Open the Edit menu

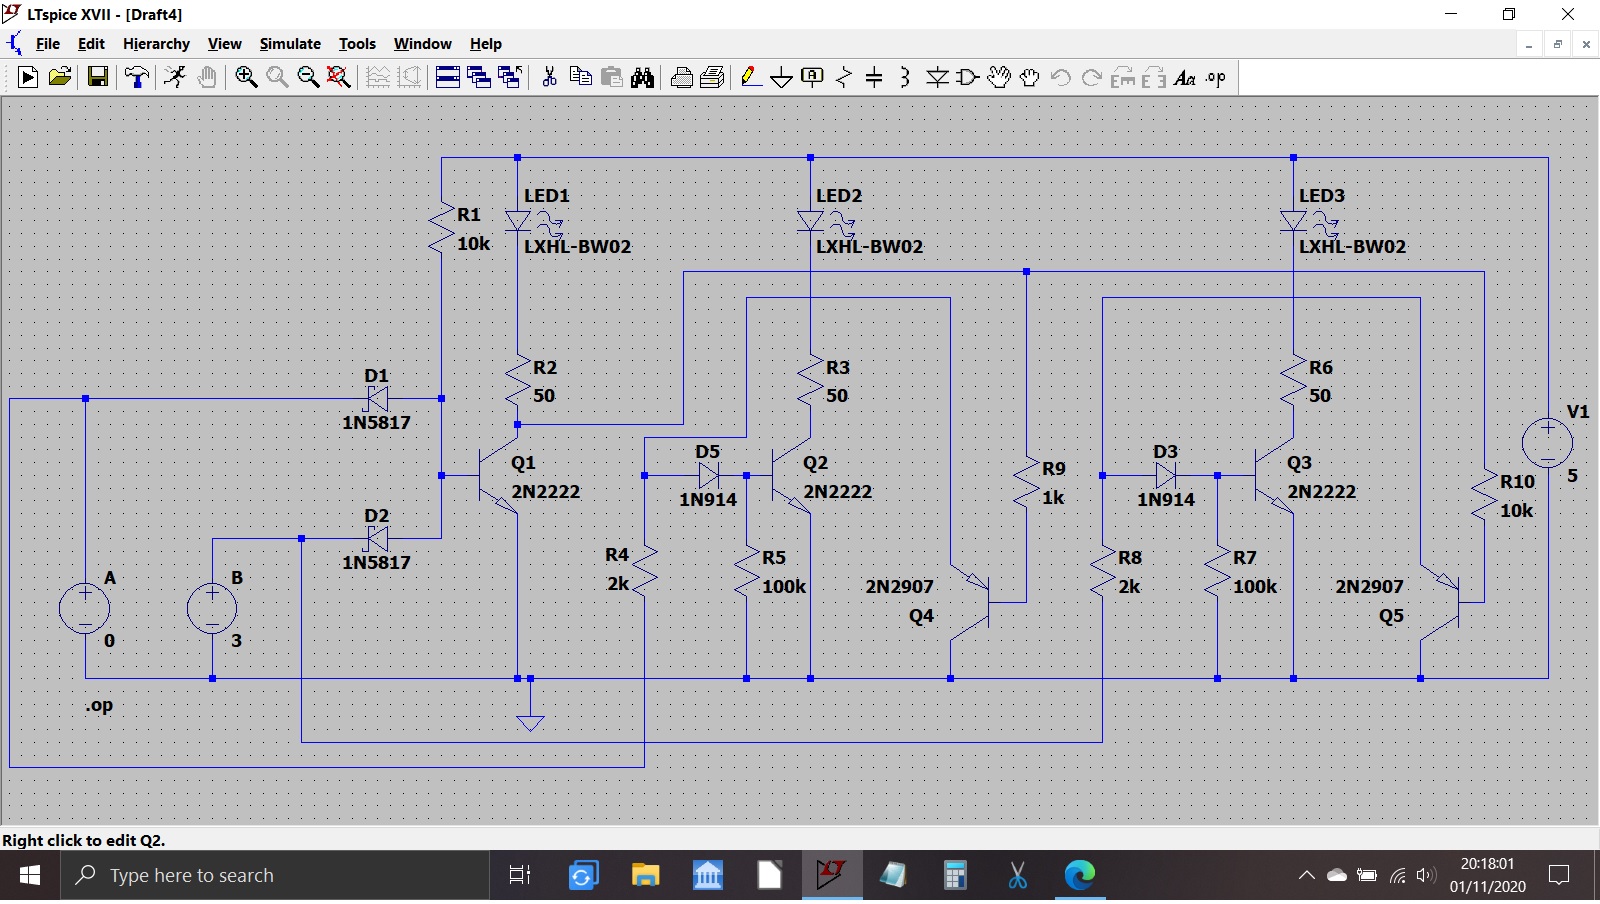[91, 44]
